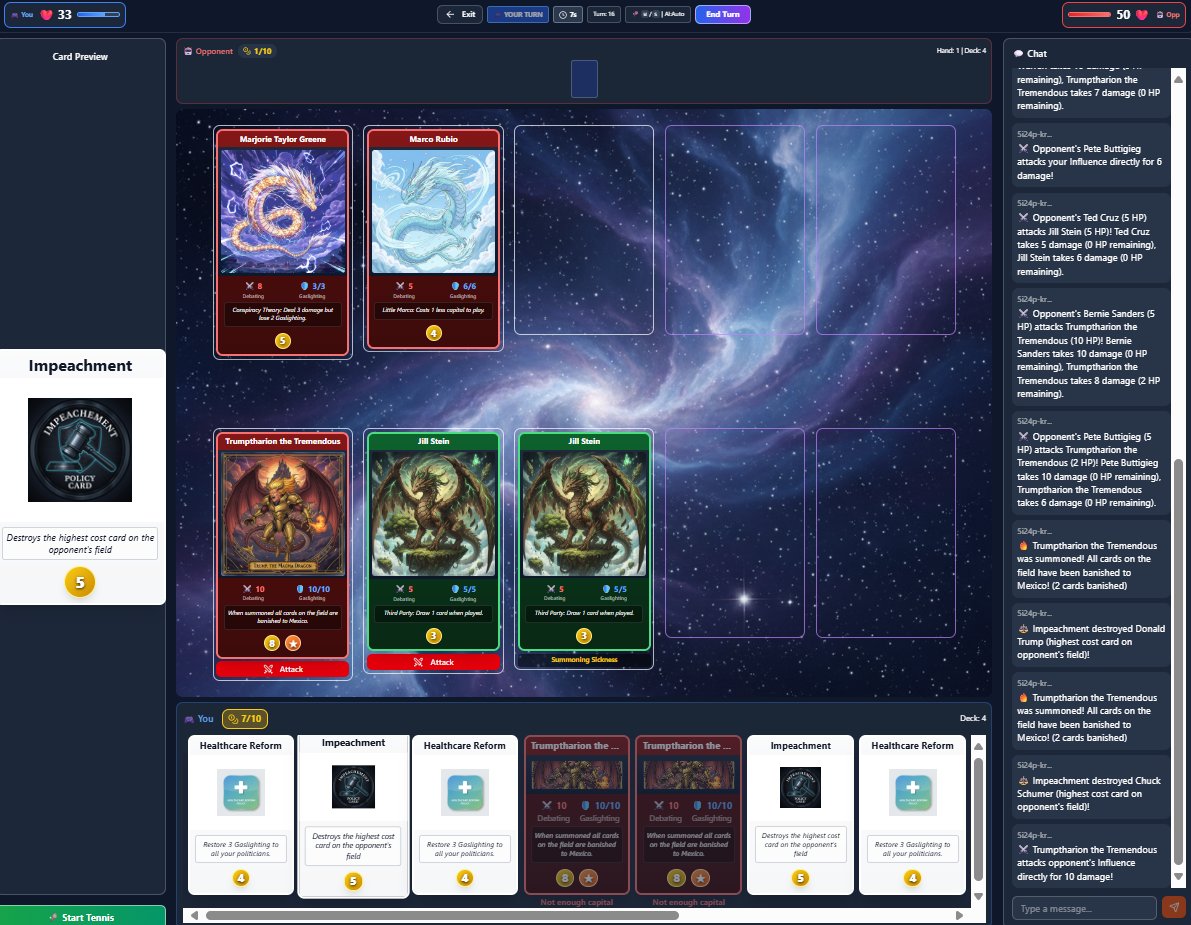Image resolution: width=1191 pixels, height=925 pixels.
Task: Click the Opponent label icon
Action: pyautogui.click(x=188, y=51)
